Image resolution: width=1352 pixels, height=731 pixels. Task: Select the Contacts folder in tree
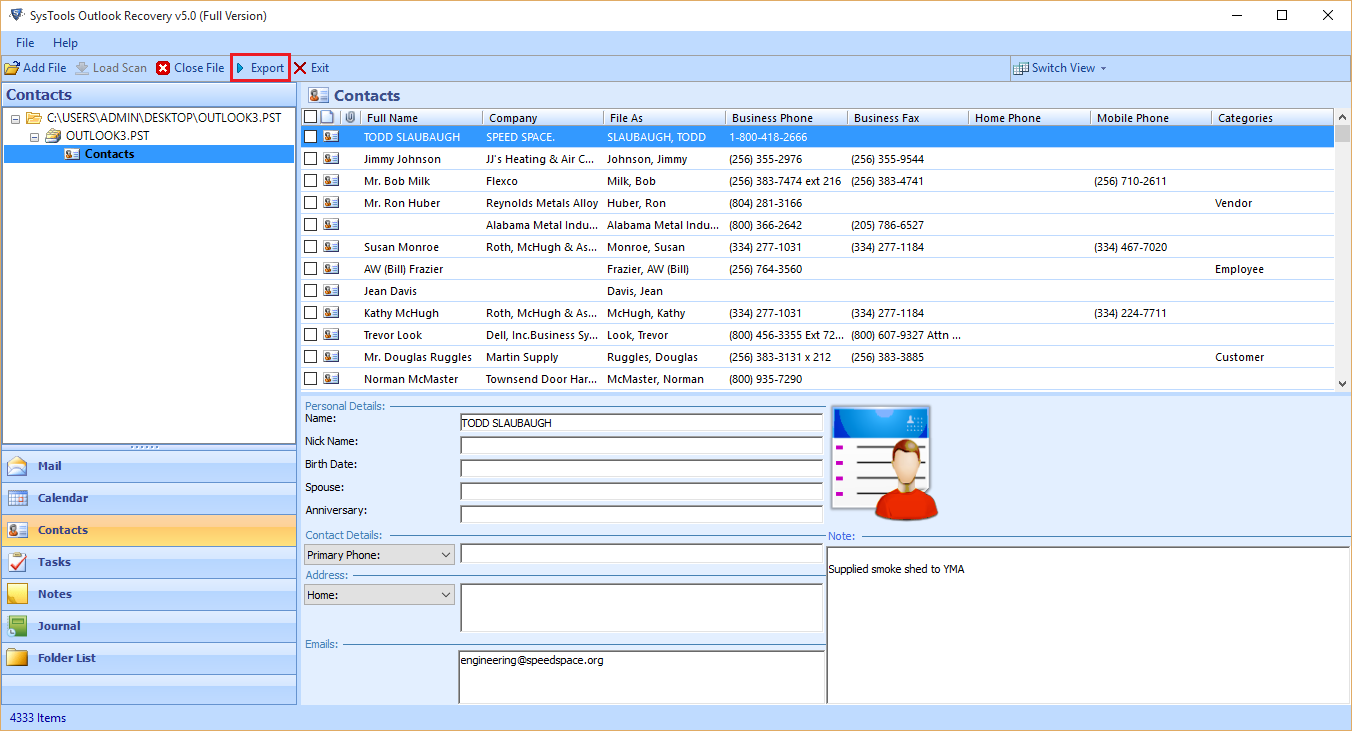click(x=109, y=154)
